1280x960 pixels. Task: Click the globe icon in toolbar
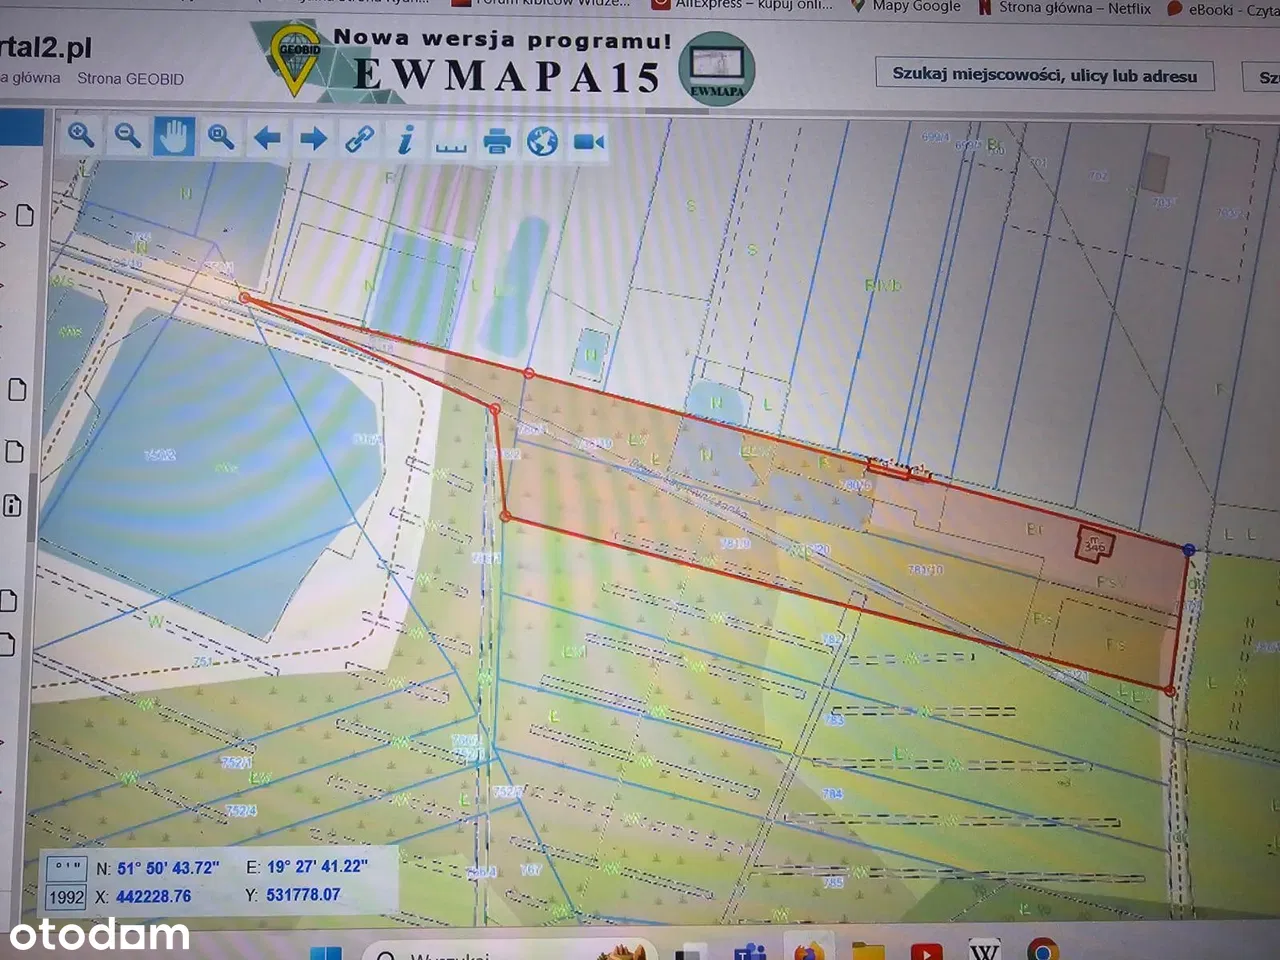(543, 141)
